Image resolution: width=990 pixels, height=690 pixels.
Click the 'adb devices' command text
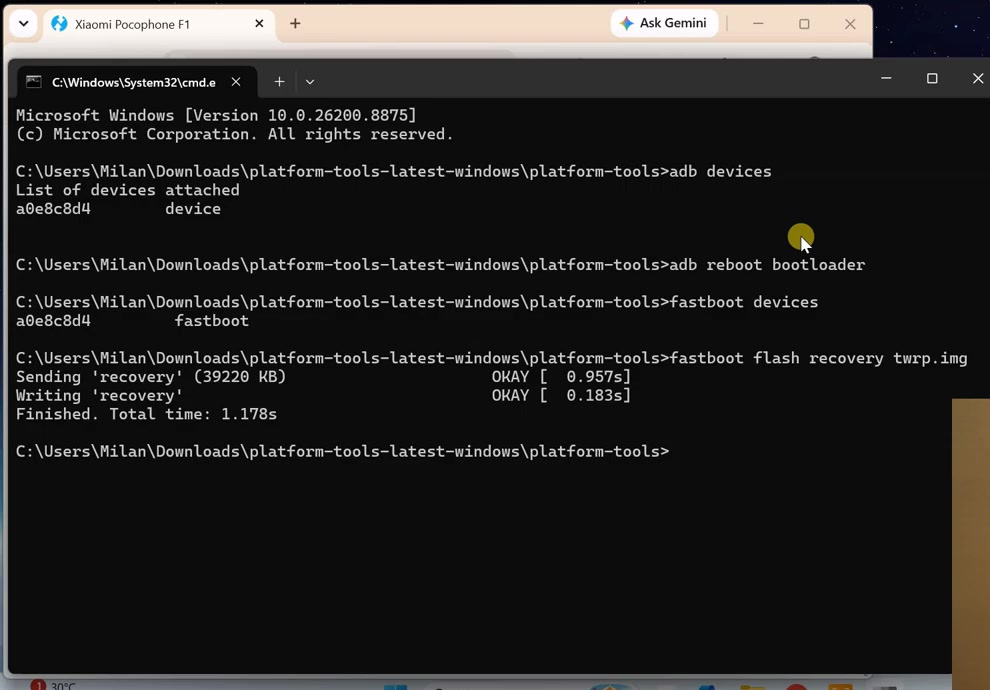[x=720, y=172]
